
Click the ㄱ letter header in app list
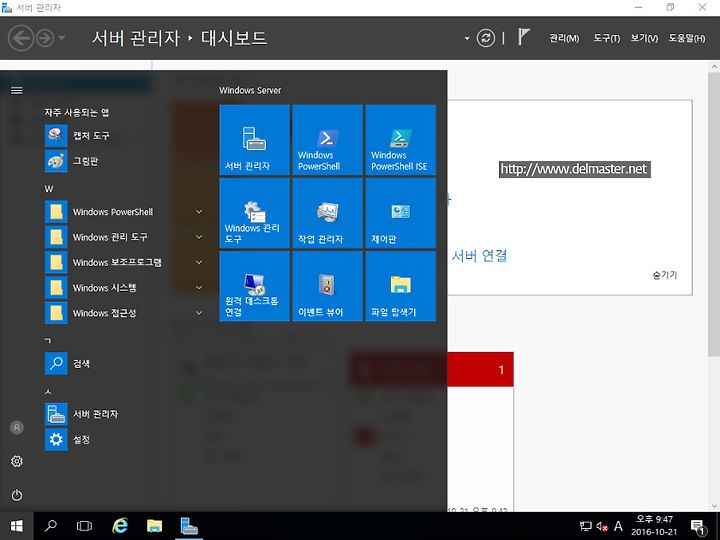48,341
